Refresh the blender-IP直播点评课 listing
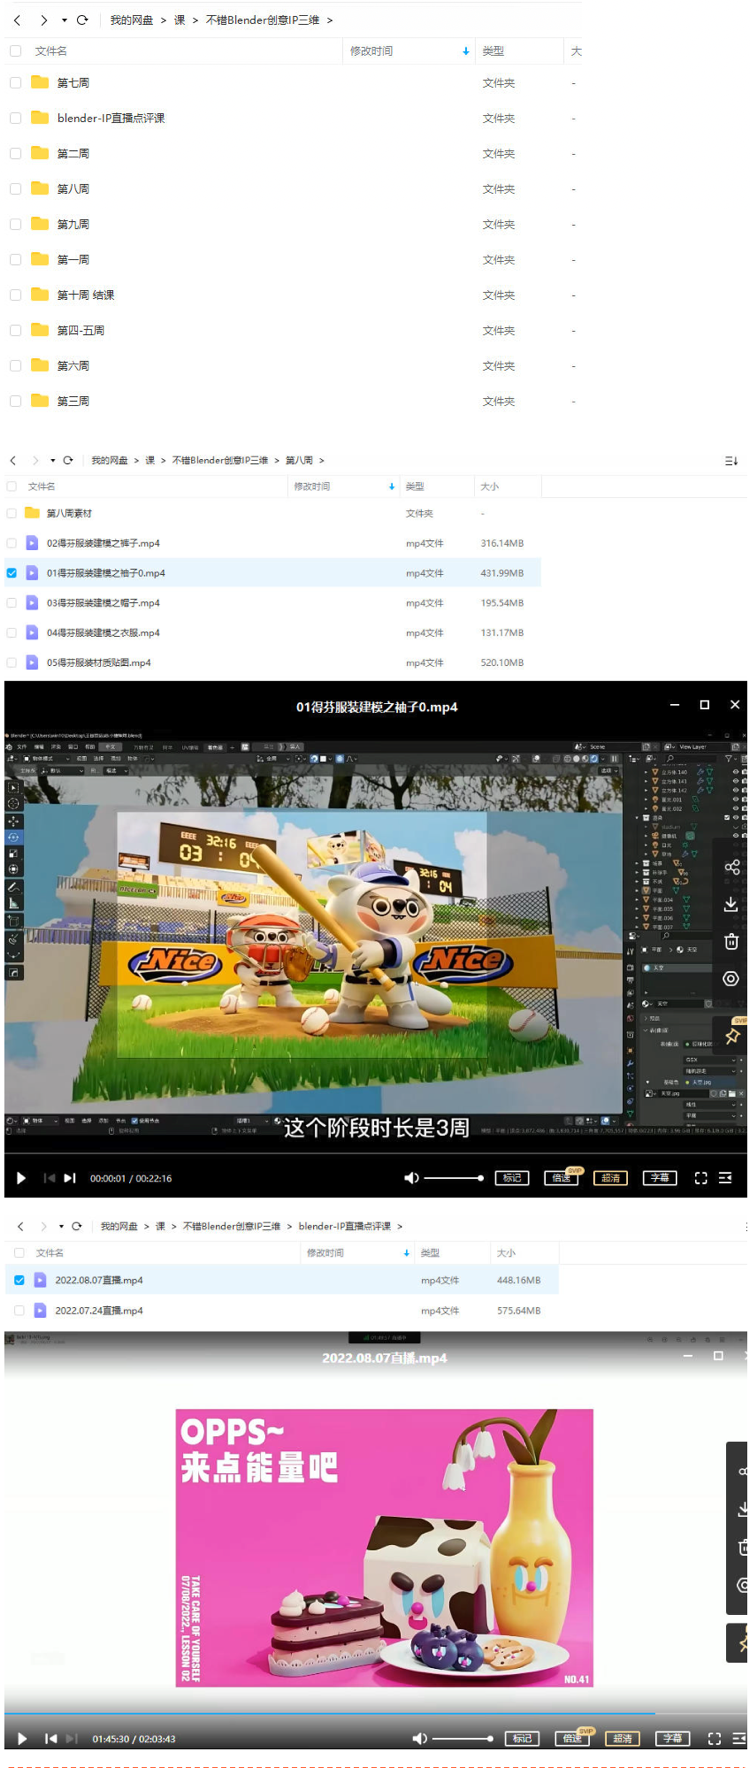The width and height of the screenshot is (750, 1768). tap(77, 1226)
